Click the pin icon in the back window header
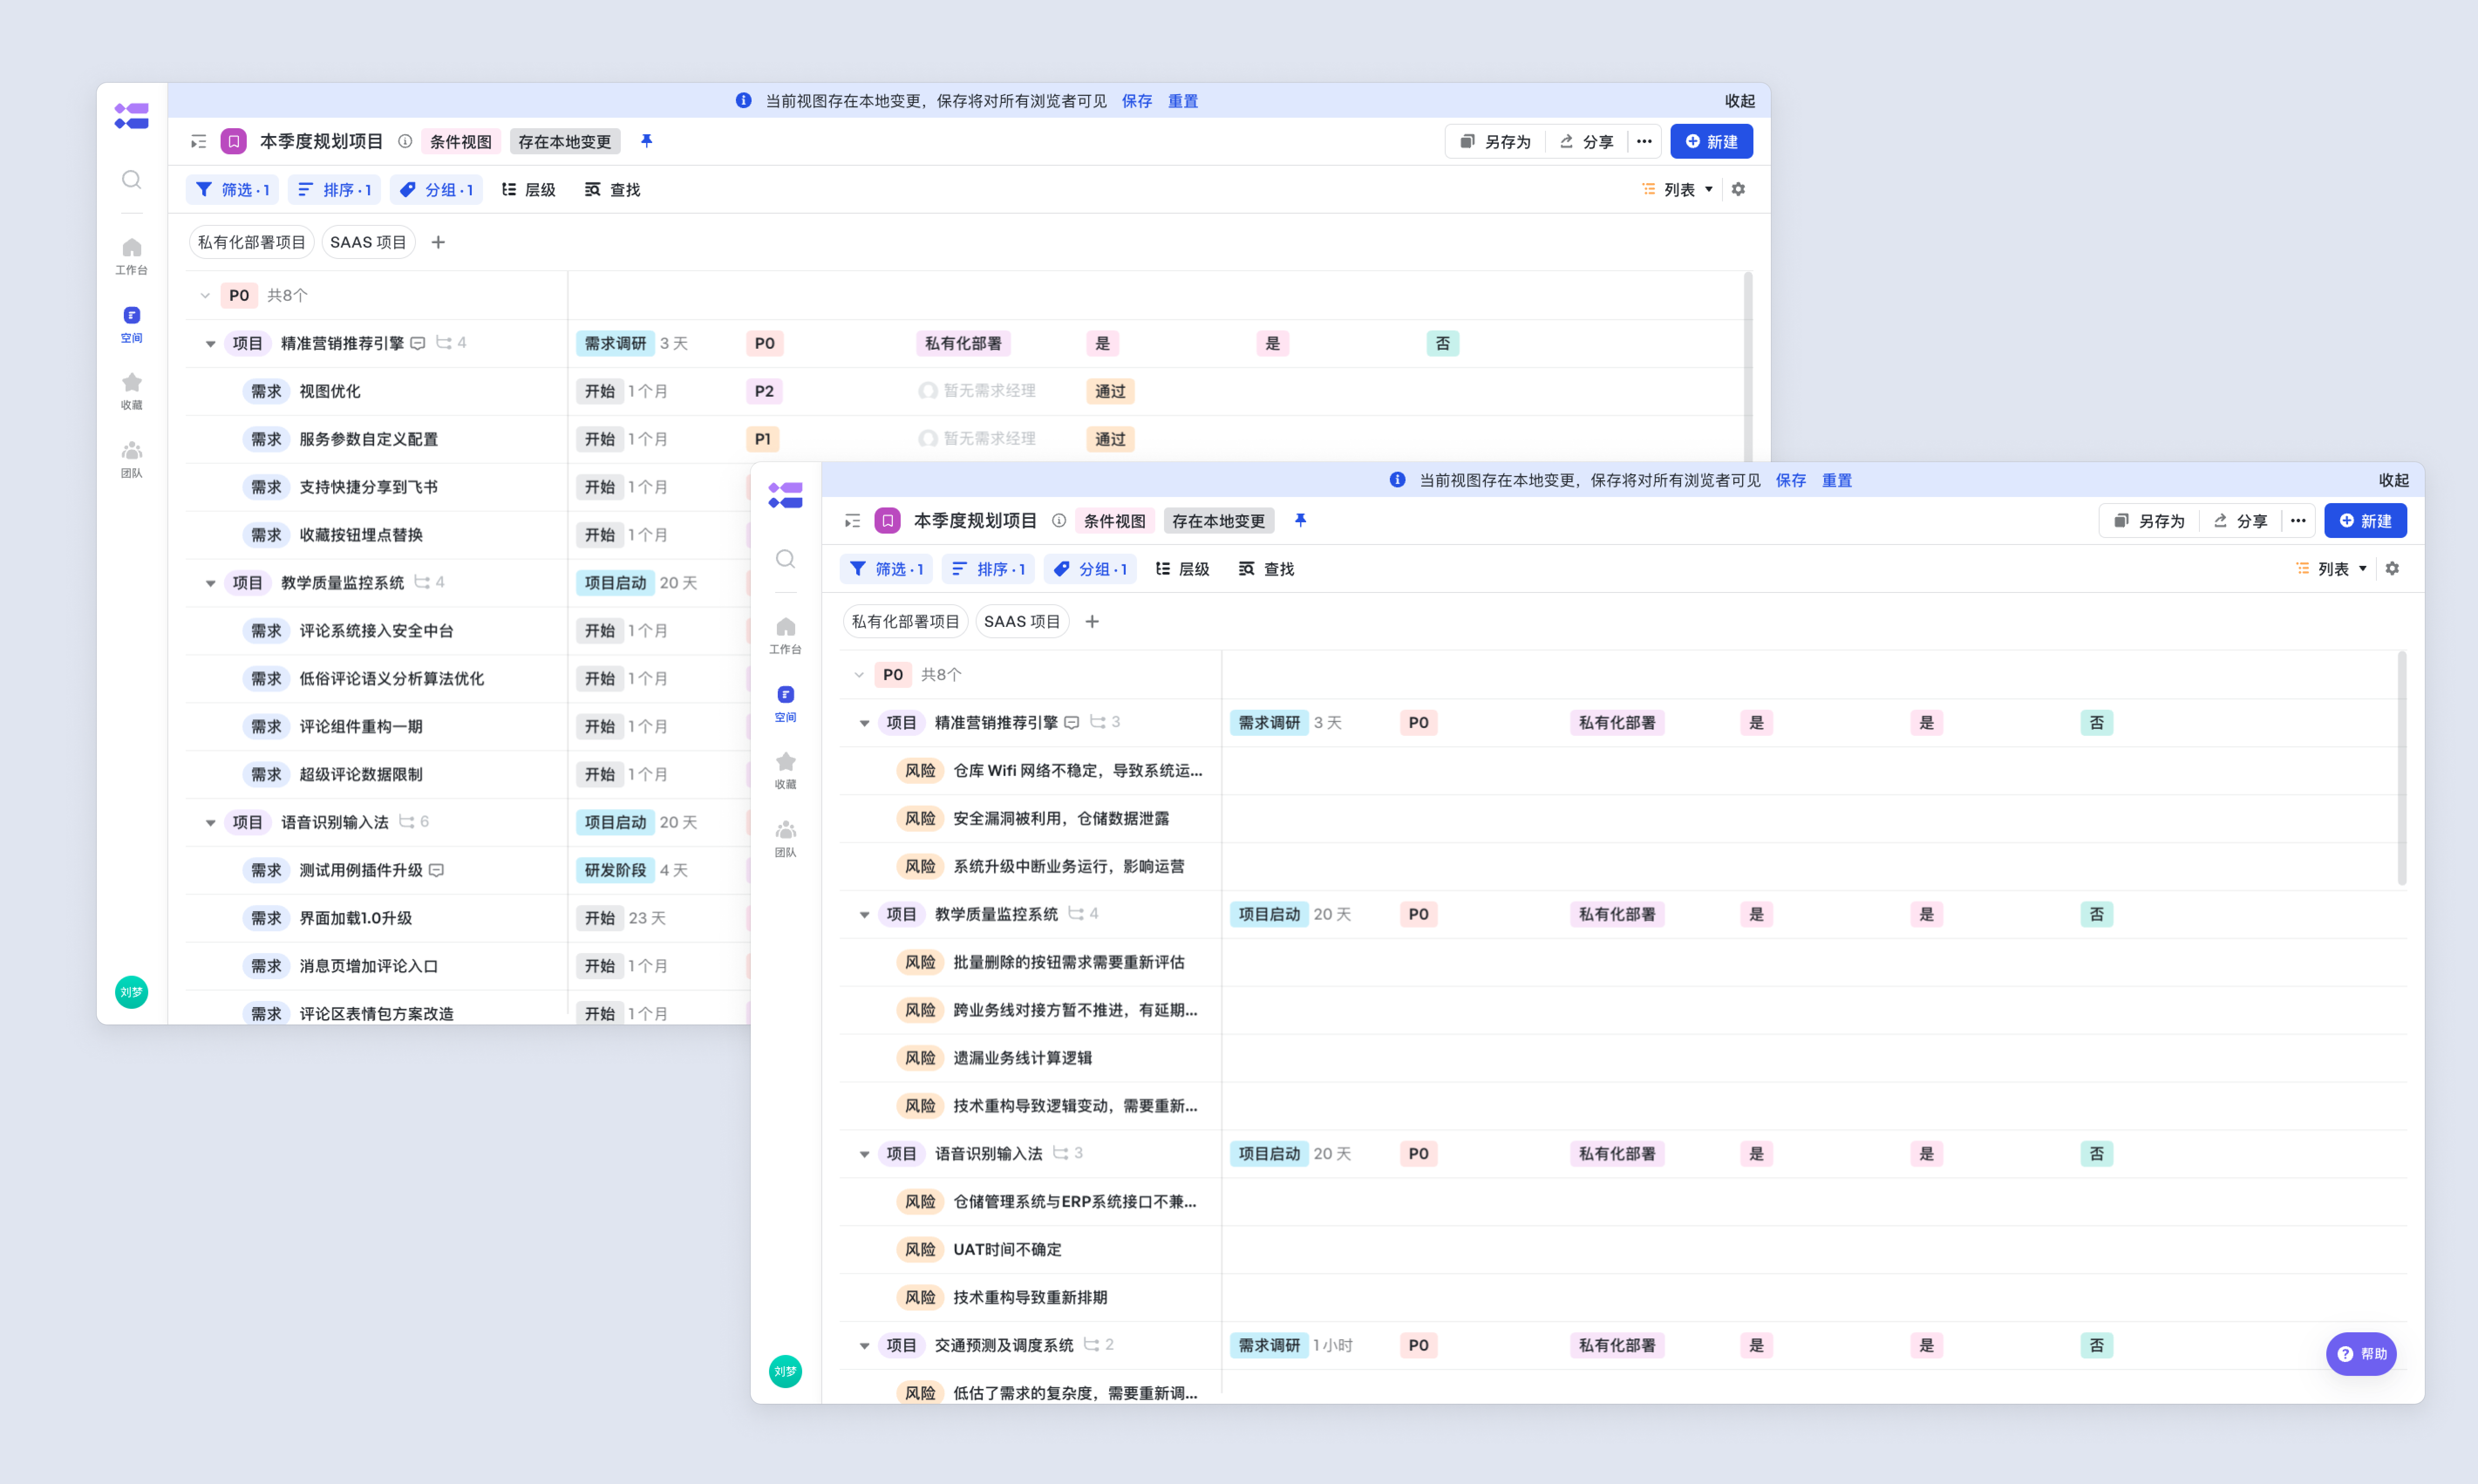The height and width of the screenshot is (1484, 2478). point(646,141)
